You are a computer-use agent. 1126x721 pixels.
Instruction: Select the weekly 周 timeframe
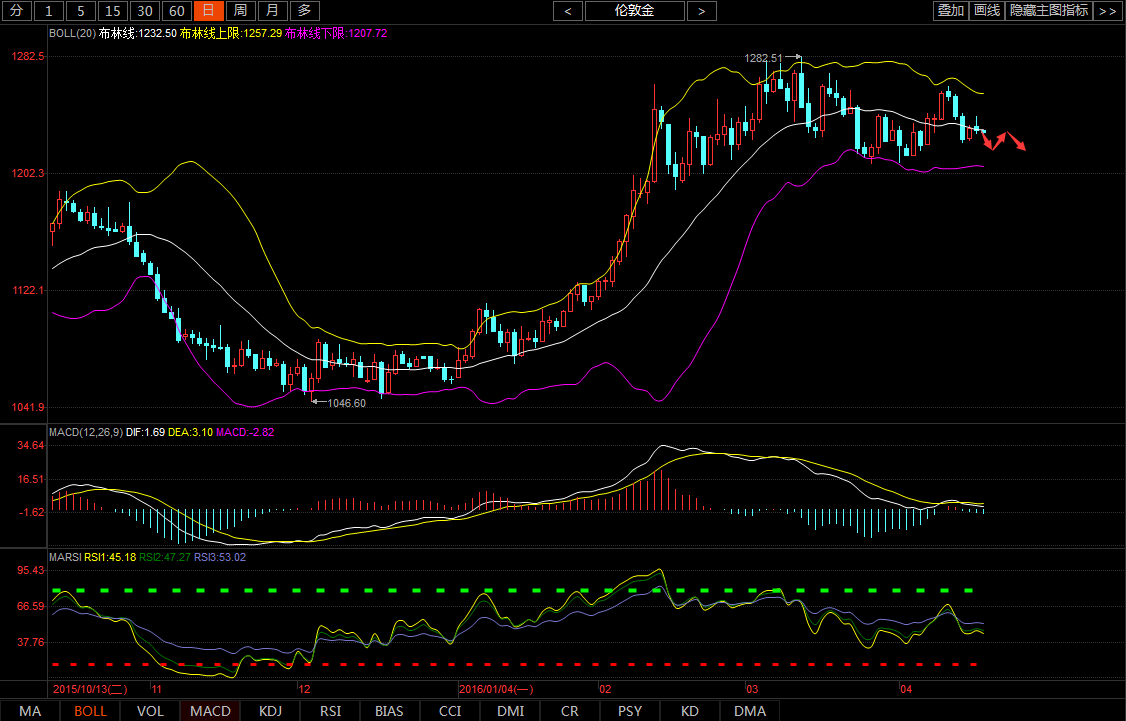[241, 11]
